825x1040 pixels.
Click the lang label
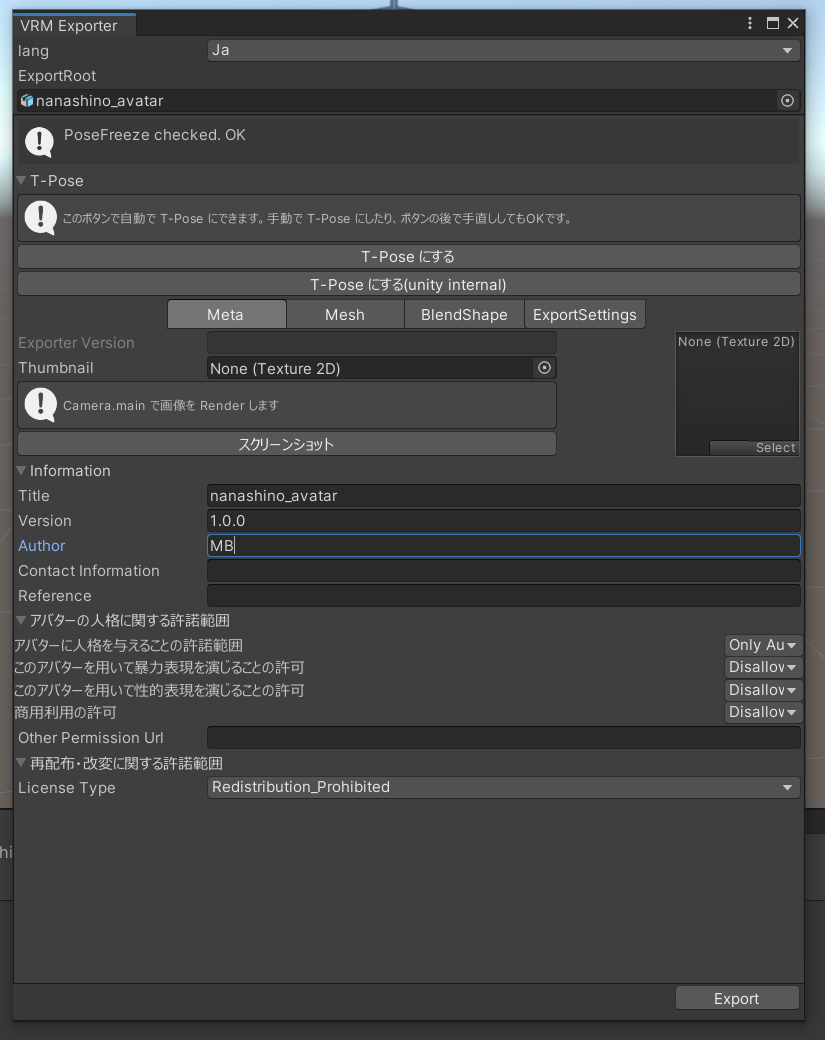coord(33,51)
